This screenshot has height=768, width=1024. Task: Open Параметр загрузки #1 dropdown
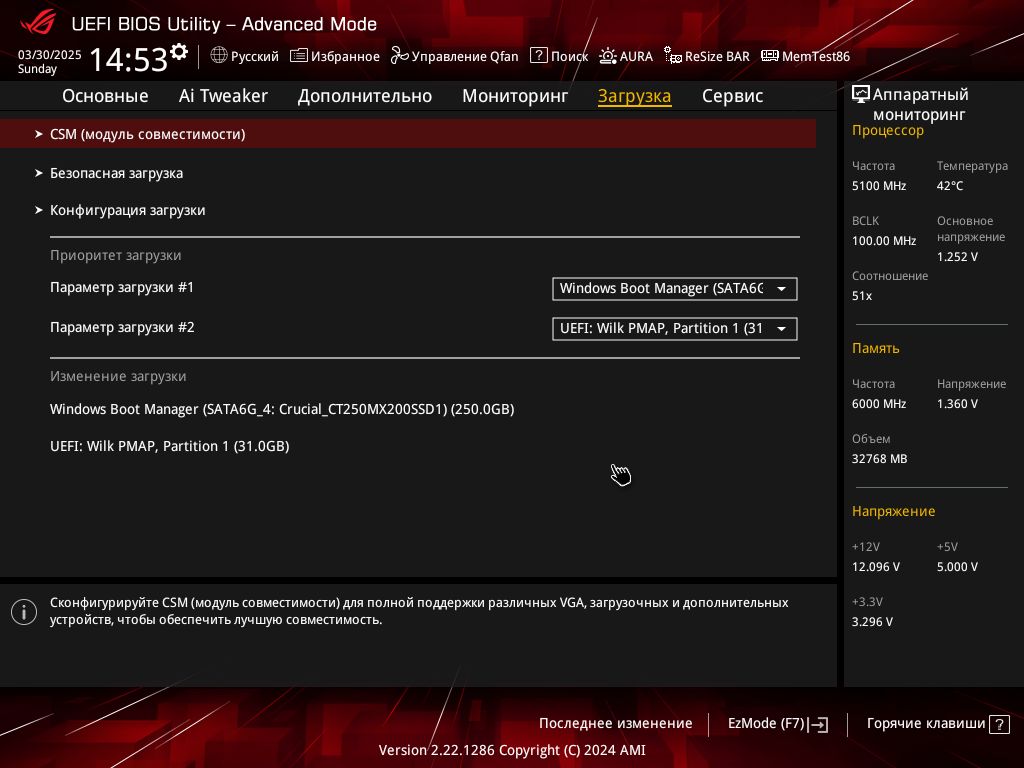[675, 289]
